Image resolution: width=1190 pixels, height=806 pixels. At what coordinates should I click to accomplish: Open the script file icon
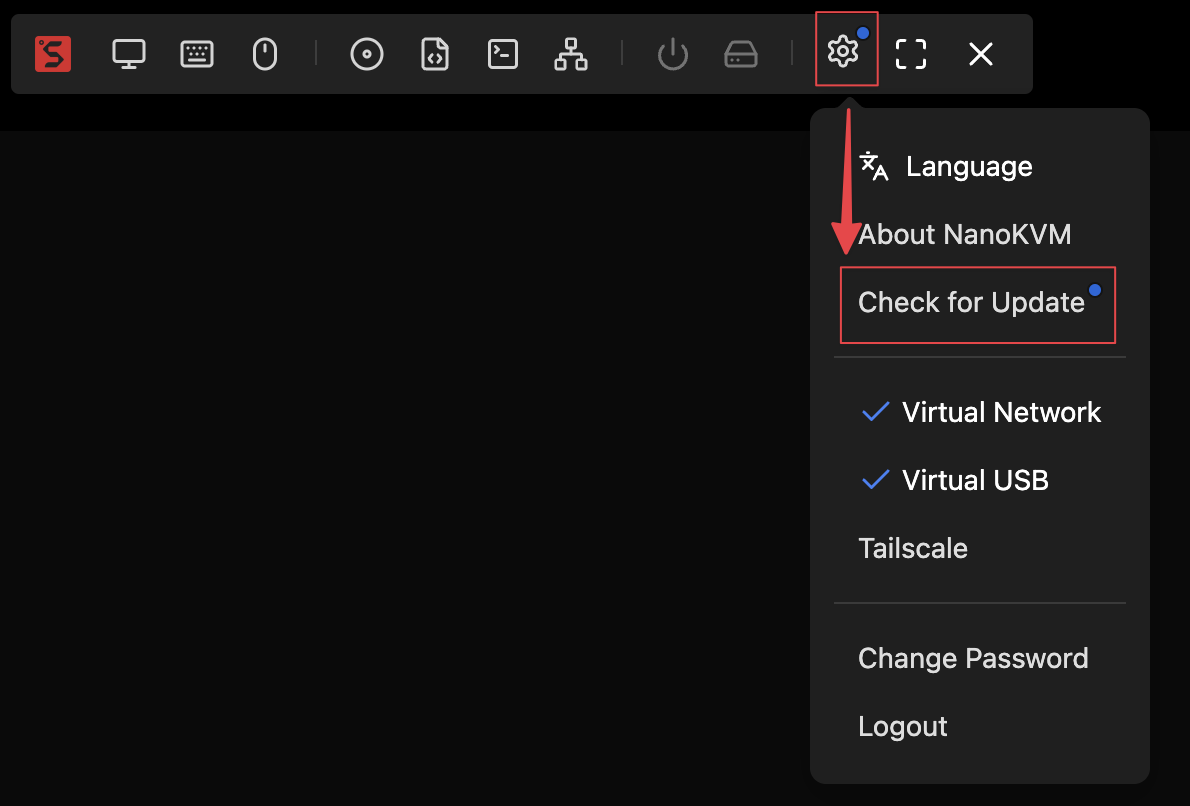pyautogui.click(x=435, y=54)
